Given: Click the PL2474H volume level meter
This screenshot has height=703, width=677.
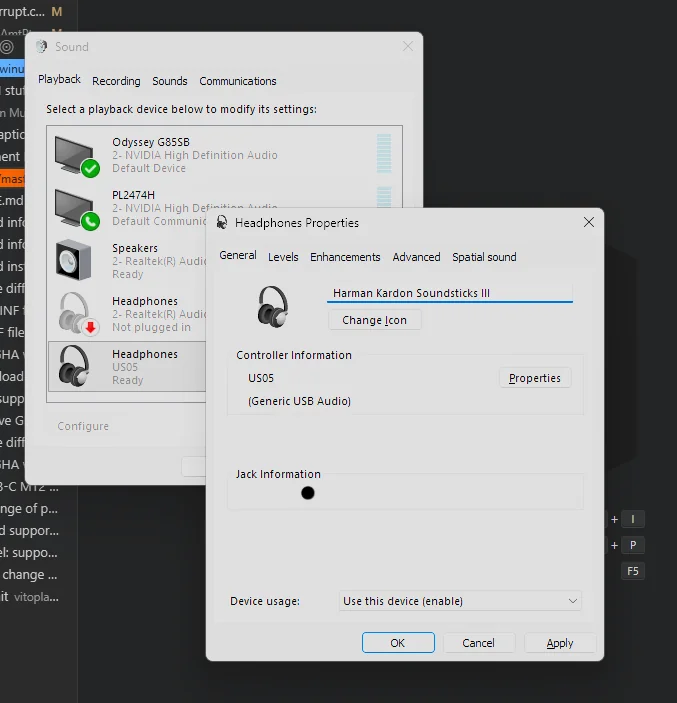Looking at the screenshot, I should [x=384, y=197].
